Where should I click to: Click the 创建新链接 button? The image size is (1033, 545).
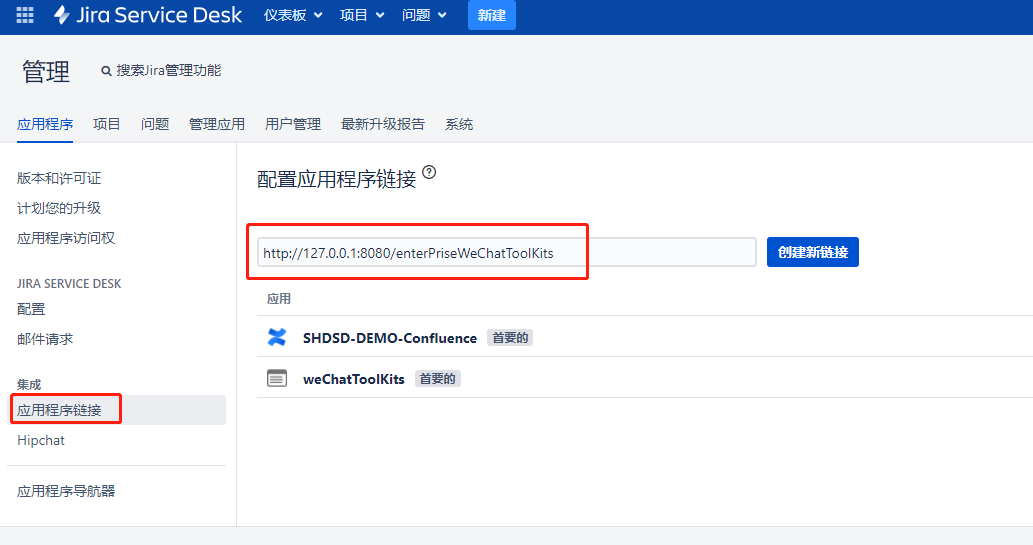coord(812,252)
